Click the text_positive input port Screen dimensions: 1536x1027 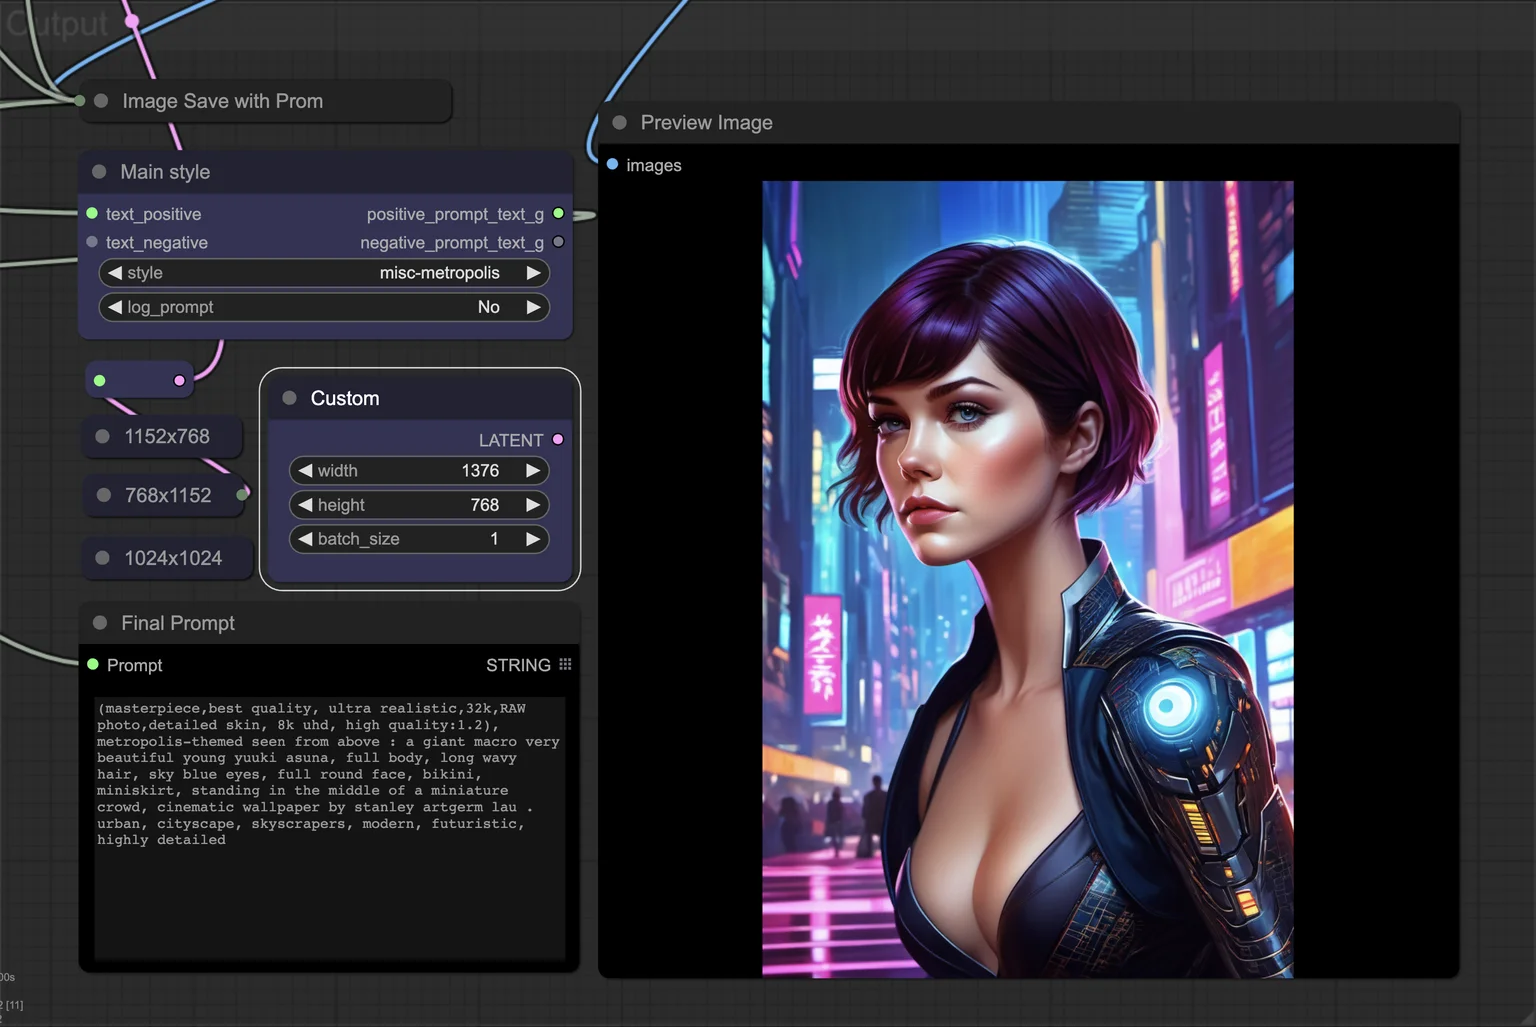click(92, 213)
